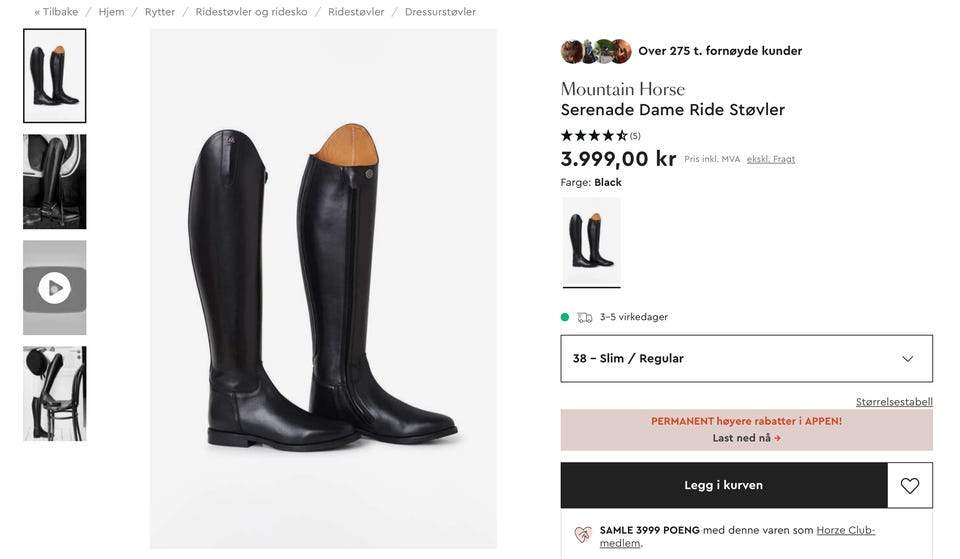Play the product video thumbnail

[55, 288]
